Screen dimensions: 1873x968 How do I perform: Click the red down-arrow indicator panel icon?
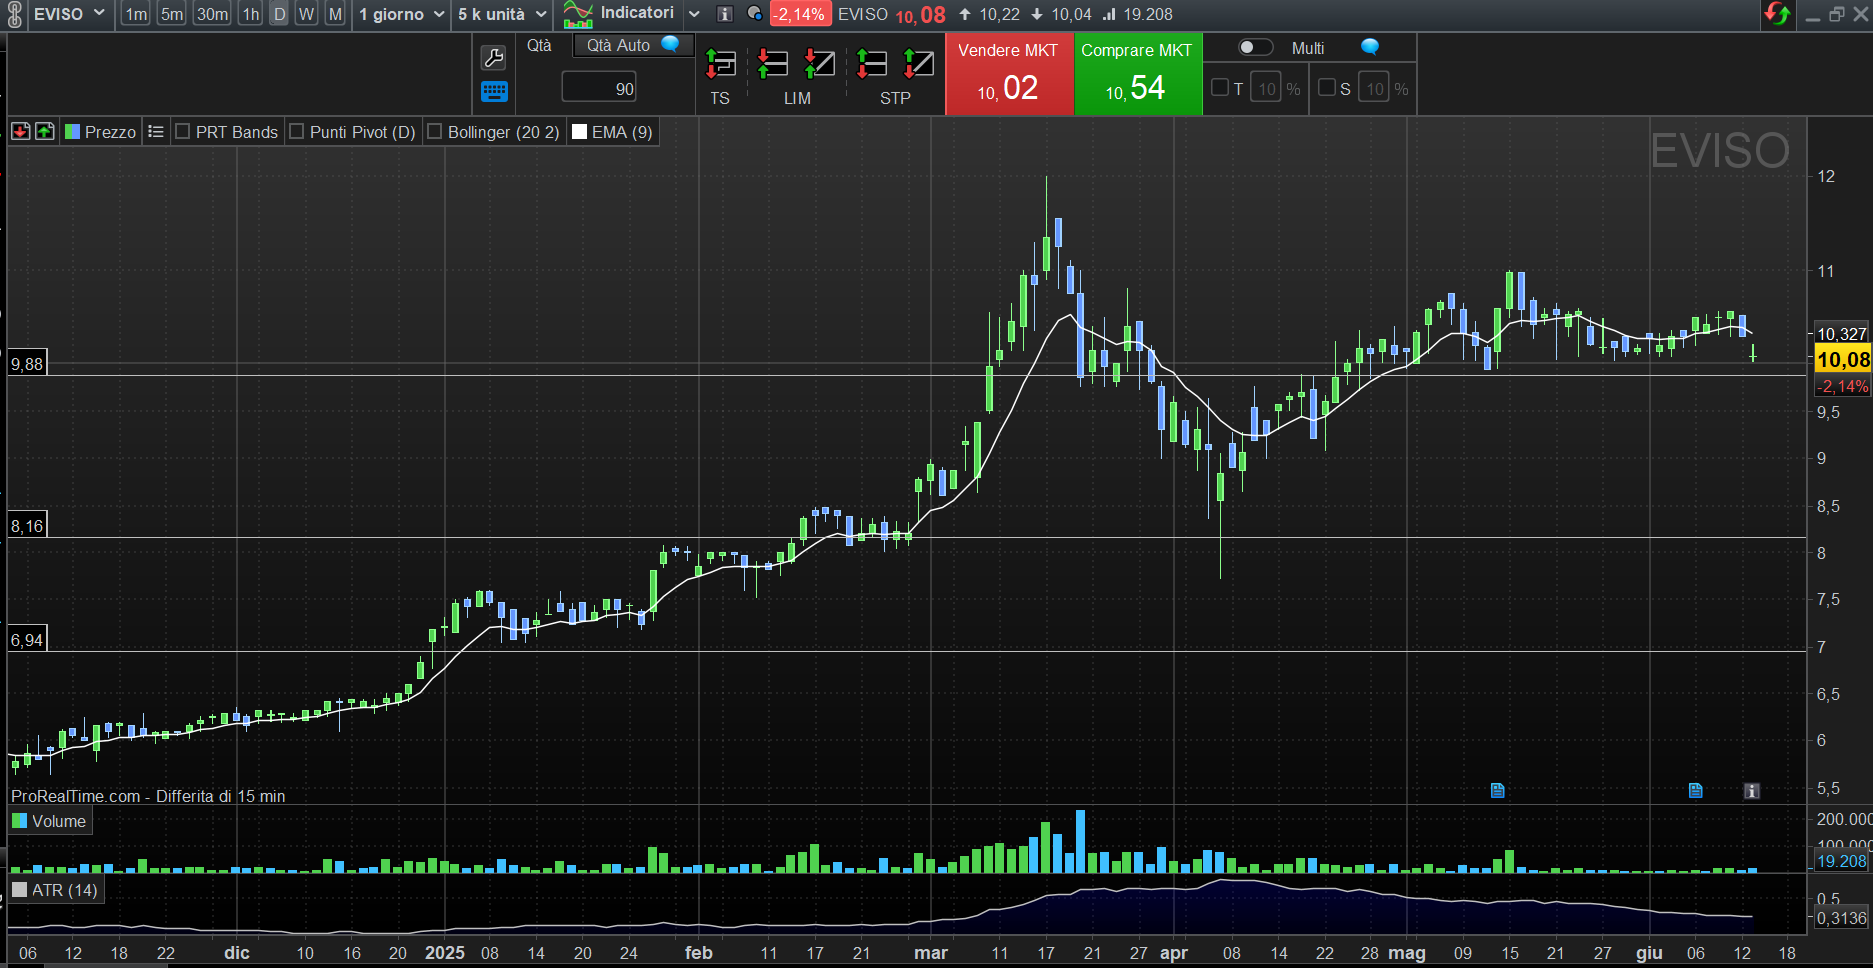click(x=20, y=132)
